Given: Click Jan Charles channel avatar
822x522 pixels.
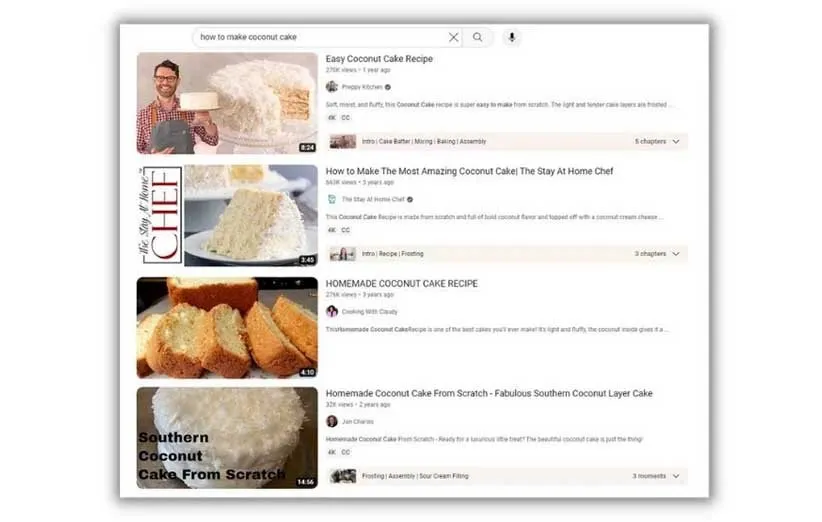Looking at the screenshot, I should click(x=332, y=421).
